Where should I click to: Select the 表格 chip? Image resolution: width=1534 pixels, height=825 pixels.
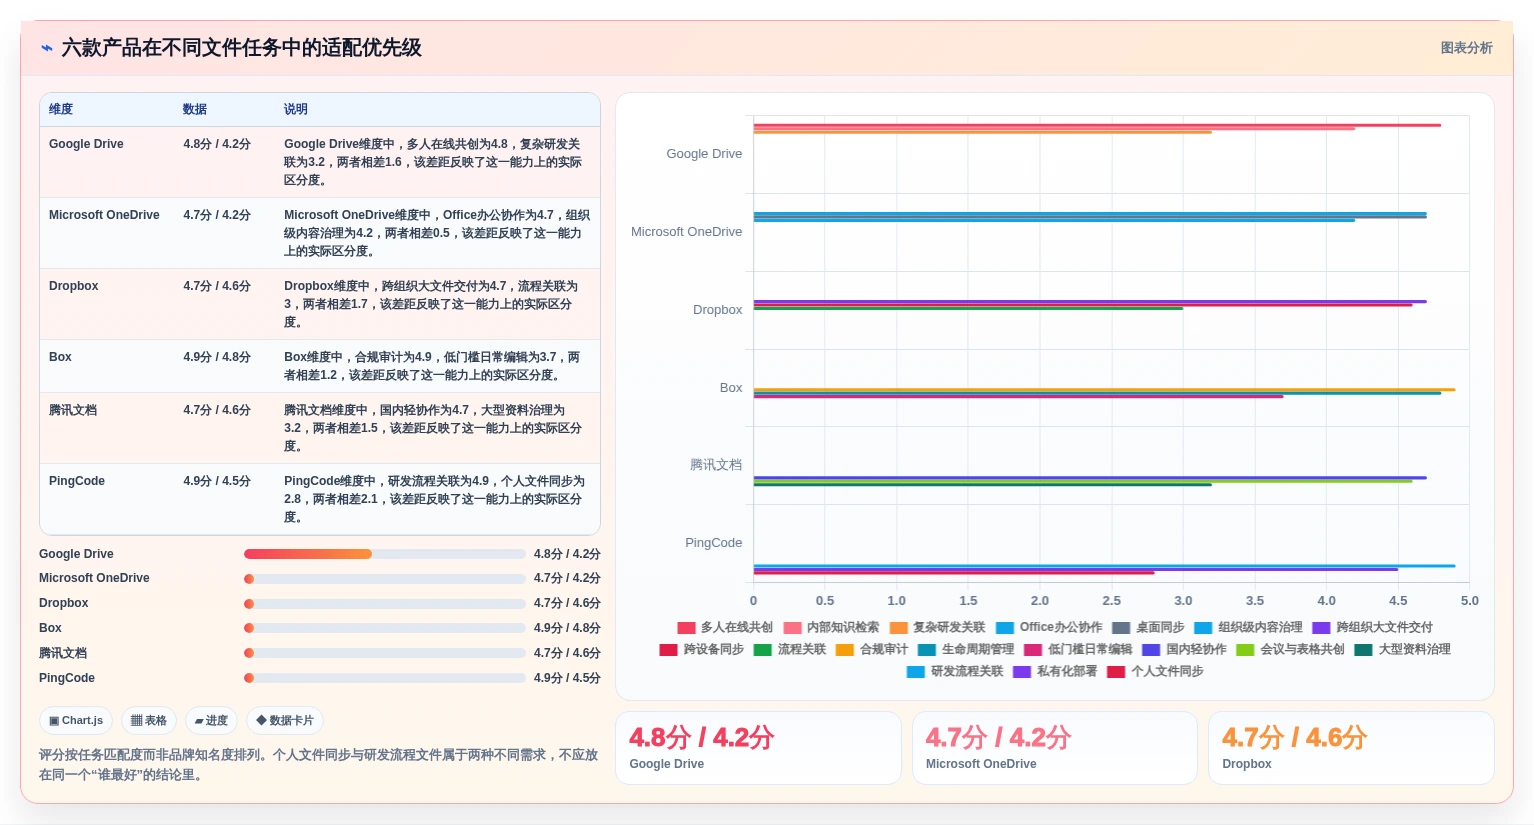pyautogui.click(x=149, y=720)
